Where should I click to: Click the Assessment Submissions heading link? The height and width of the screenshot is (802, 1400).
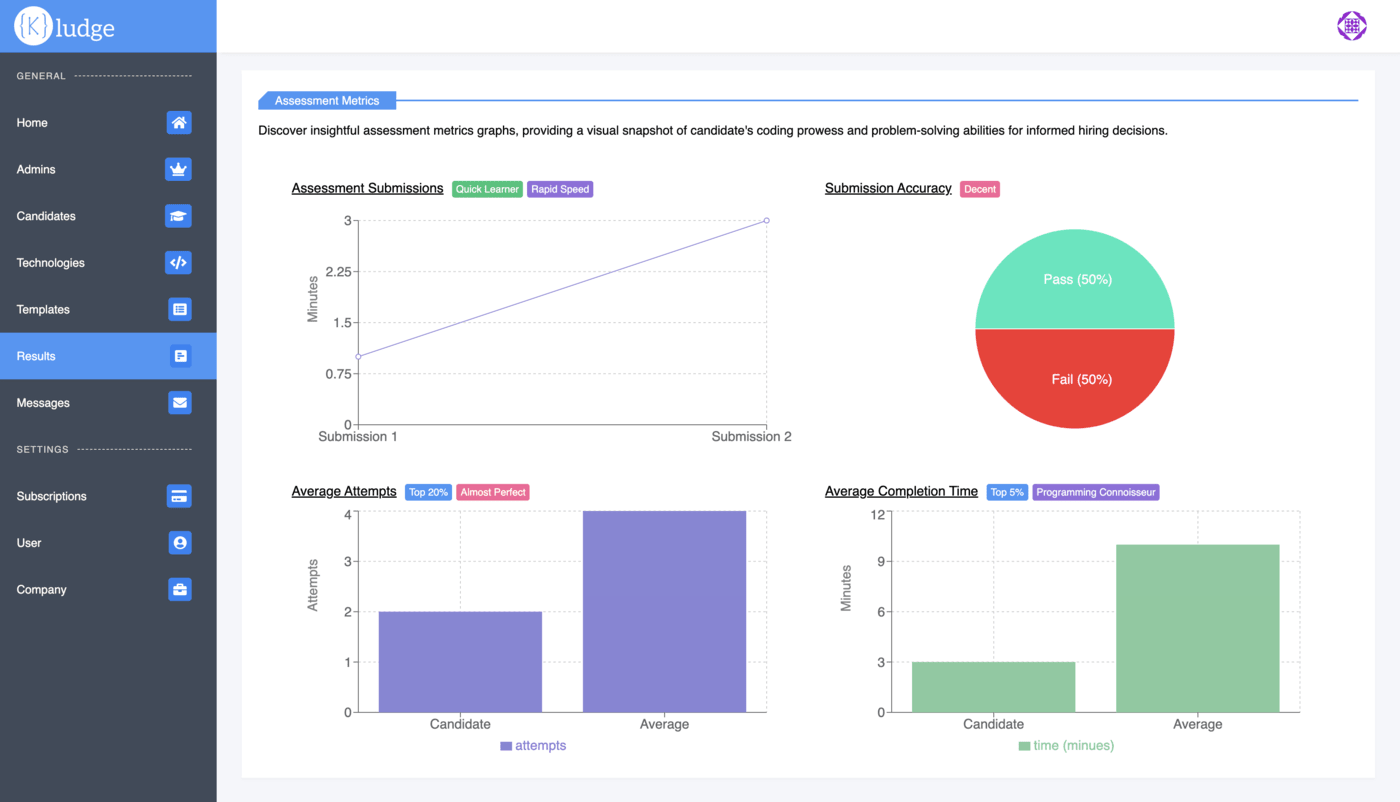[x=367, y=188]
